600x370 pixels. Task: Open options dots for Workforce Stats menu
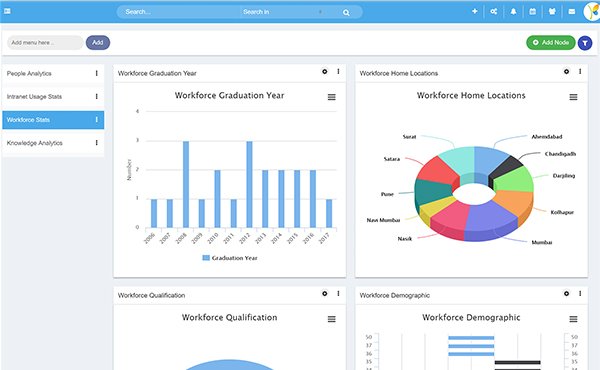96,120
